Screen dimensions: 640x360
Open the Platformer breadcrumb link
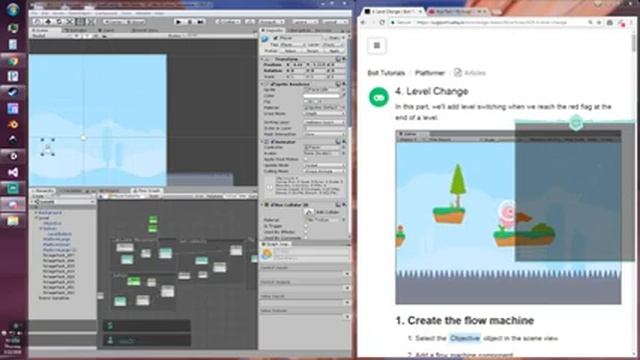[430, 73]
